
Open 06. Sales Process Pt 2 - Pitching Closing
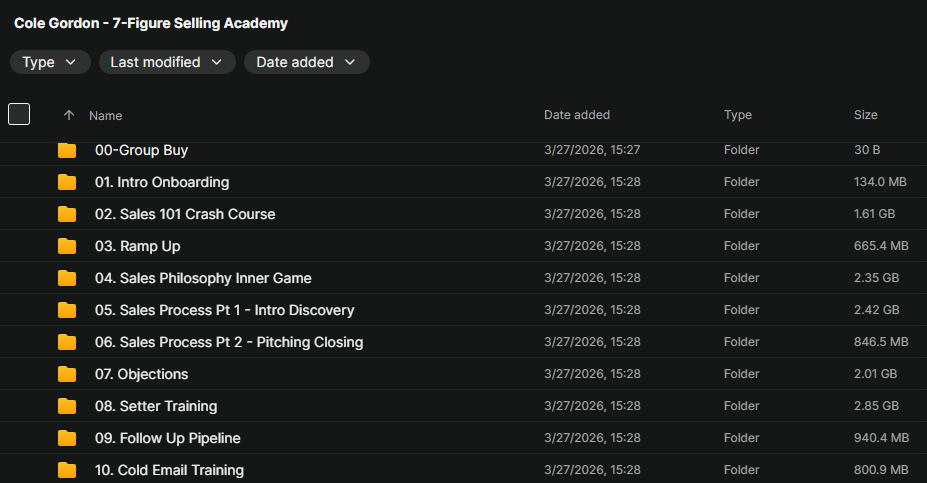(x=229, y=342)
